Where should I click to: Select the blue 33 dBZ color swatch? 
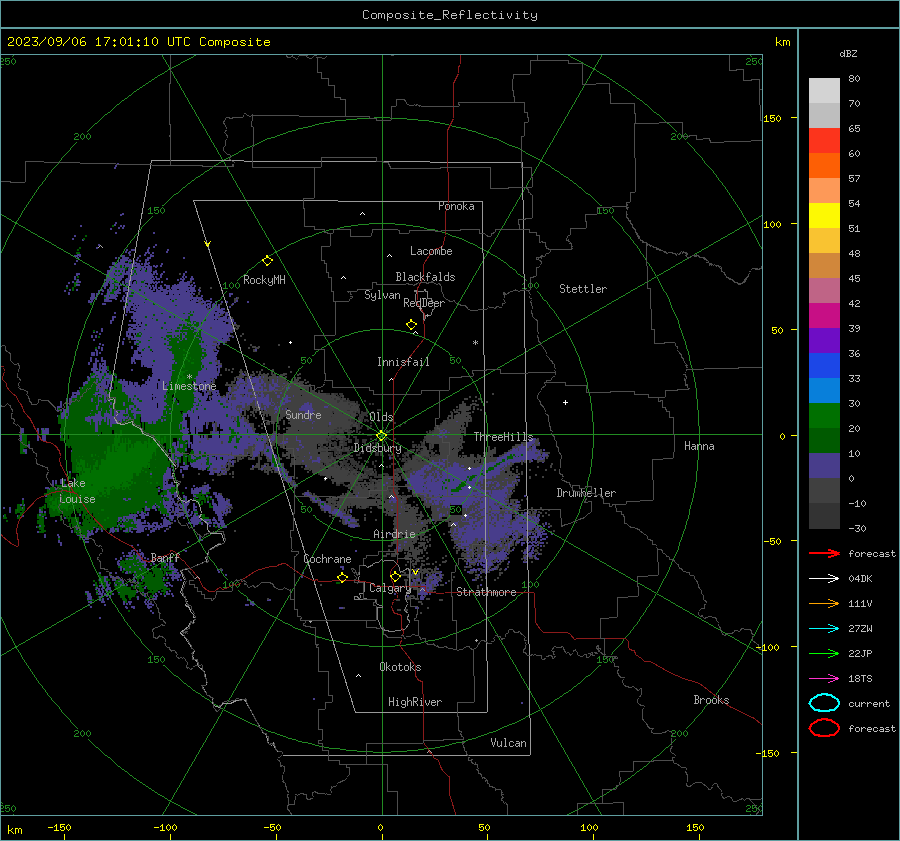pos(824,366)
